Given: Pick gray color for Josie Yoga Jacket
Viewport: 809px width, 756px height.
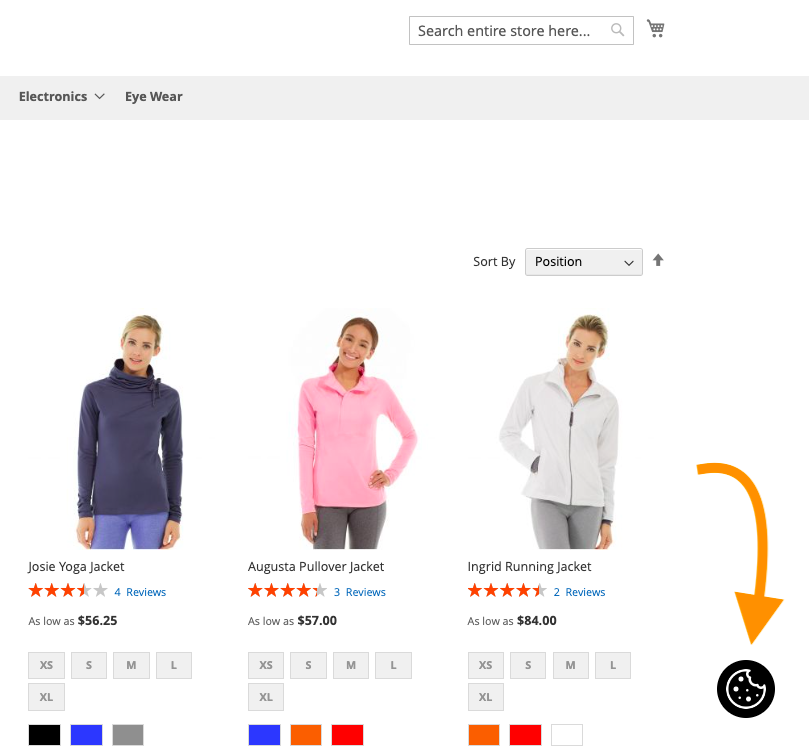Looking at the screenshot, I should coord(128,735).
